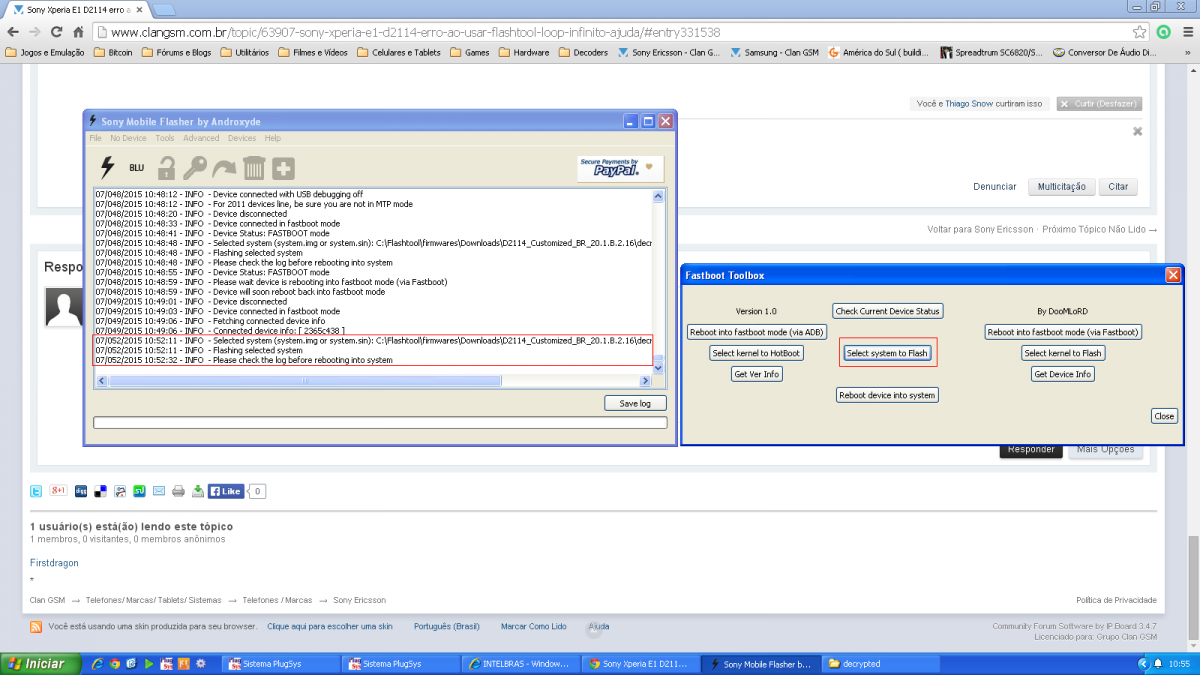
Task: Click the PayPal secure payments banner
Action: 621,169
